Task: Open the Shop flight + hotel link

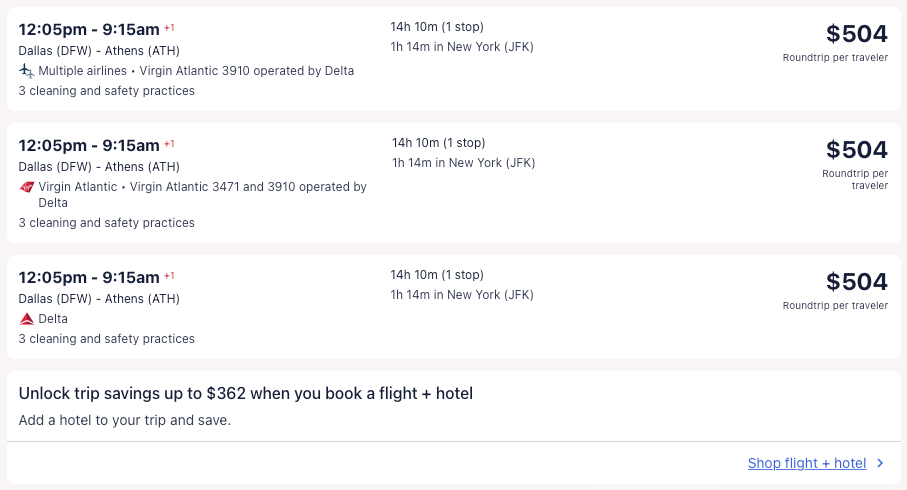Action: coord(806,463)
